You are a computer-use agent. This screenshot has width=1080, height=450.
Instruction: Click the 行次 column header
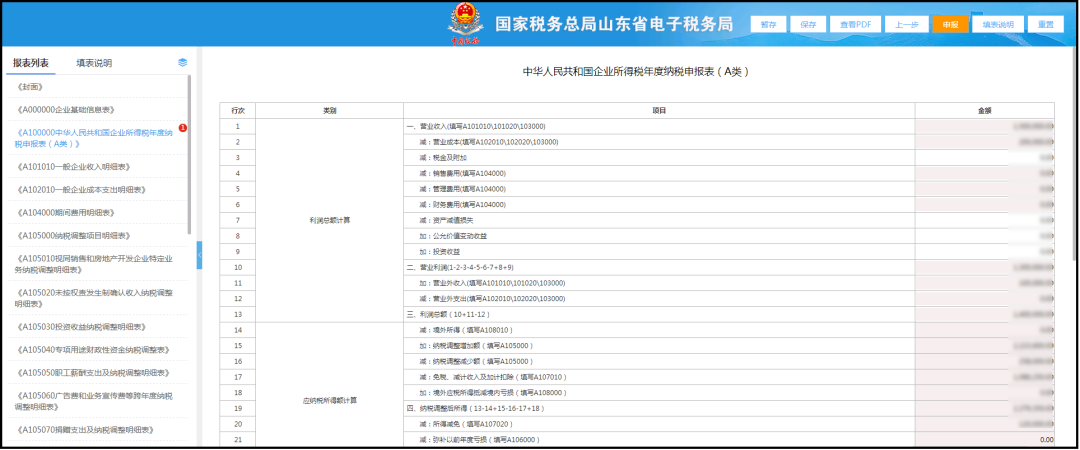point(238,111)
